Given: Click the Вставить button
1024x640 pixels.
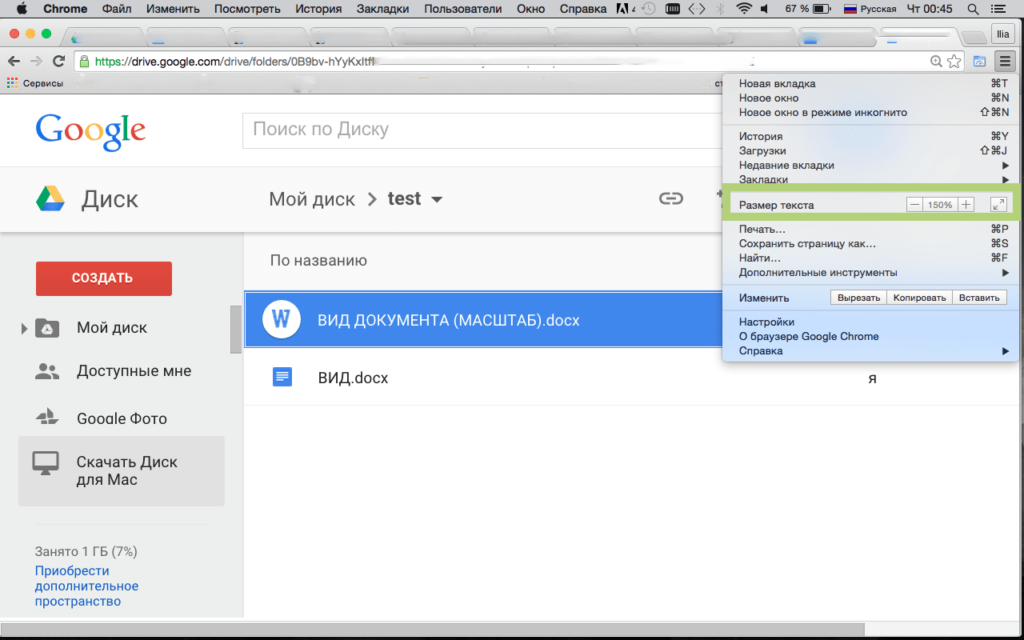Looking at the screenshot, I should tap(979, 298).
